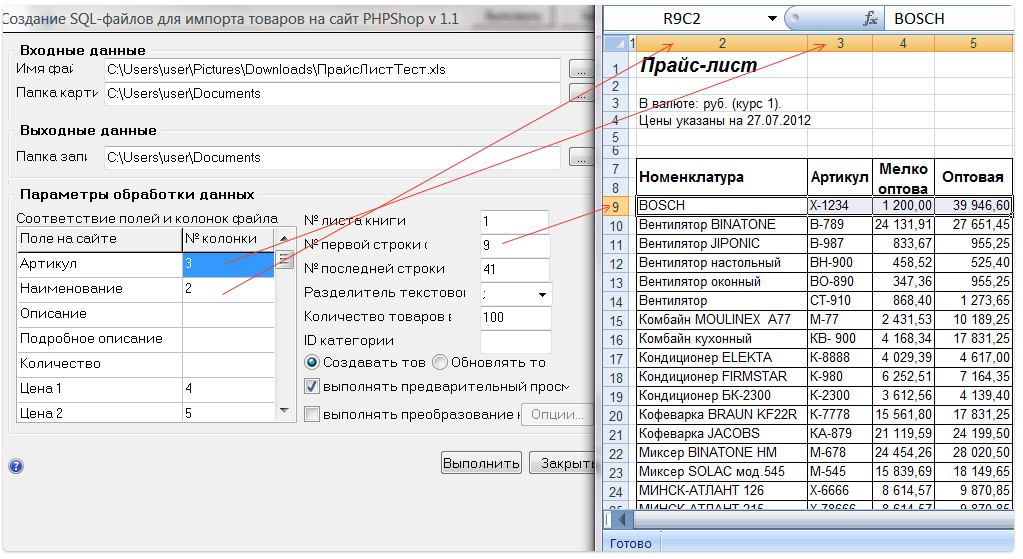Click the field table scroll-up arrow

[284, 239]
